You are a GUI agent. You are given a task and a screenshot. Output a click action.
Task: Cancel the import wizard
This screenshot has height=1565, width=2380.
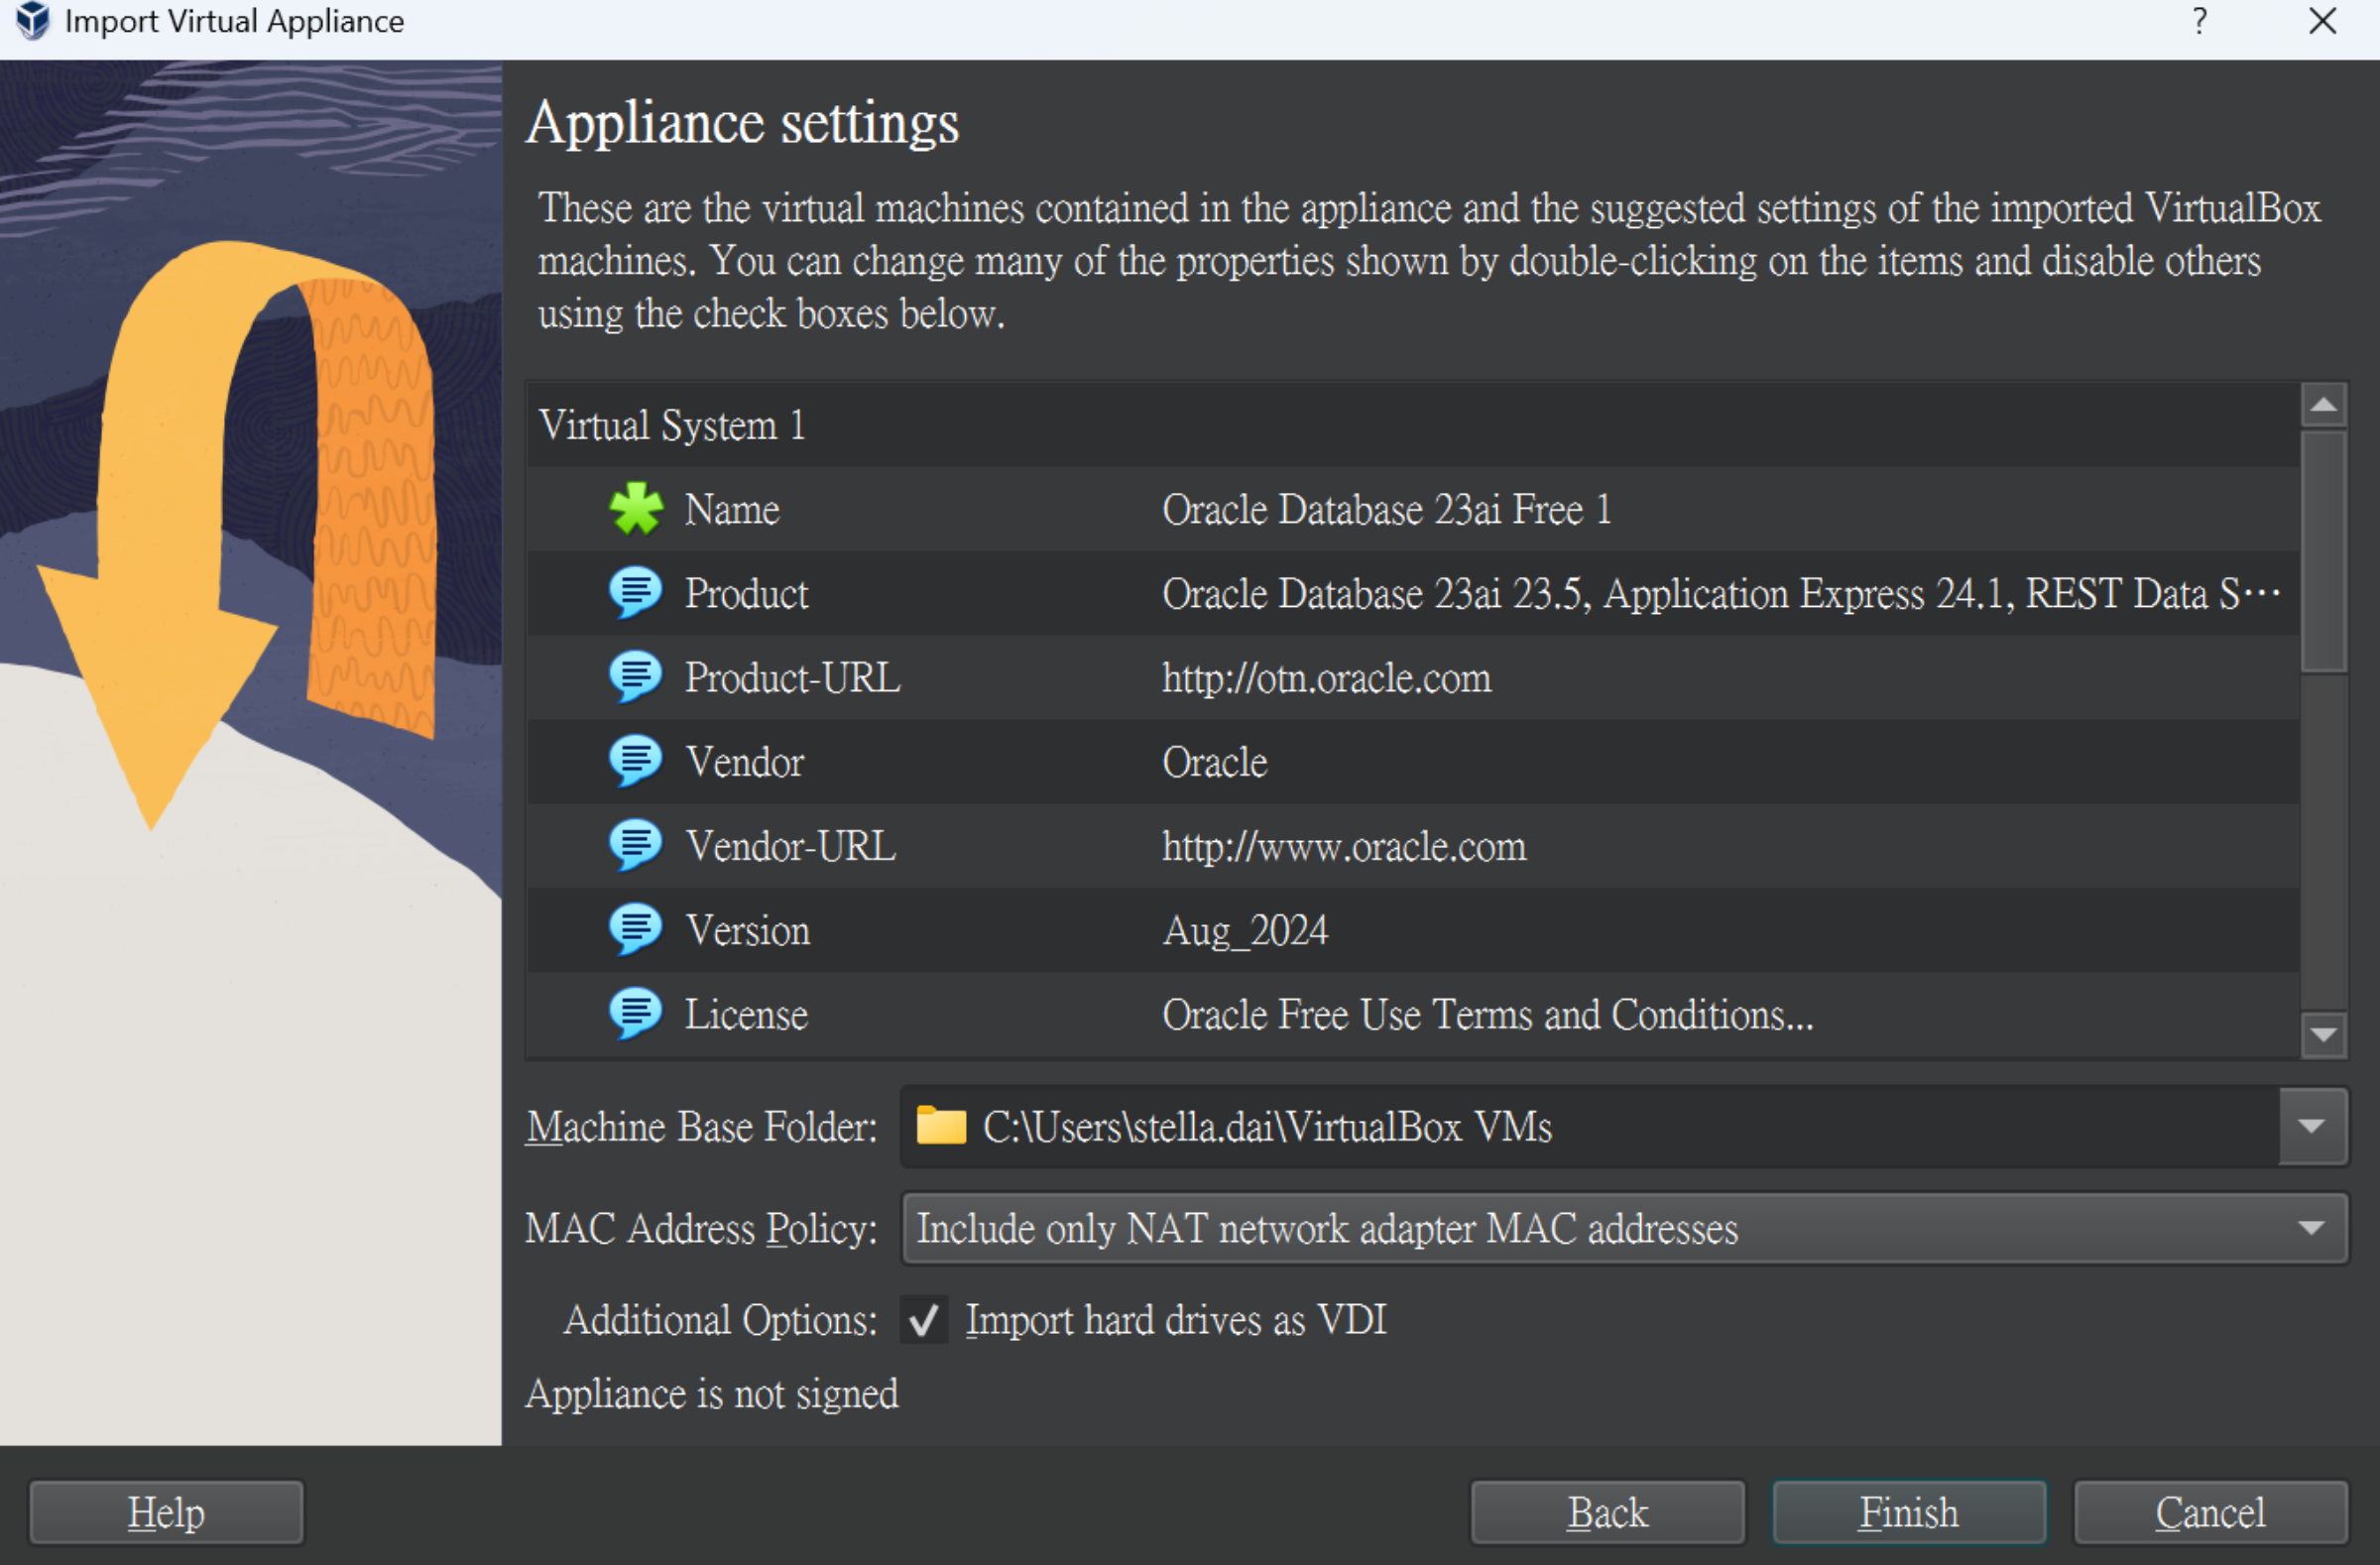coord(2210,1513)
